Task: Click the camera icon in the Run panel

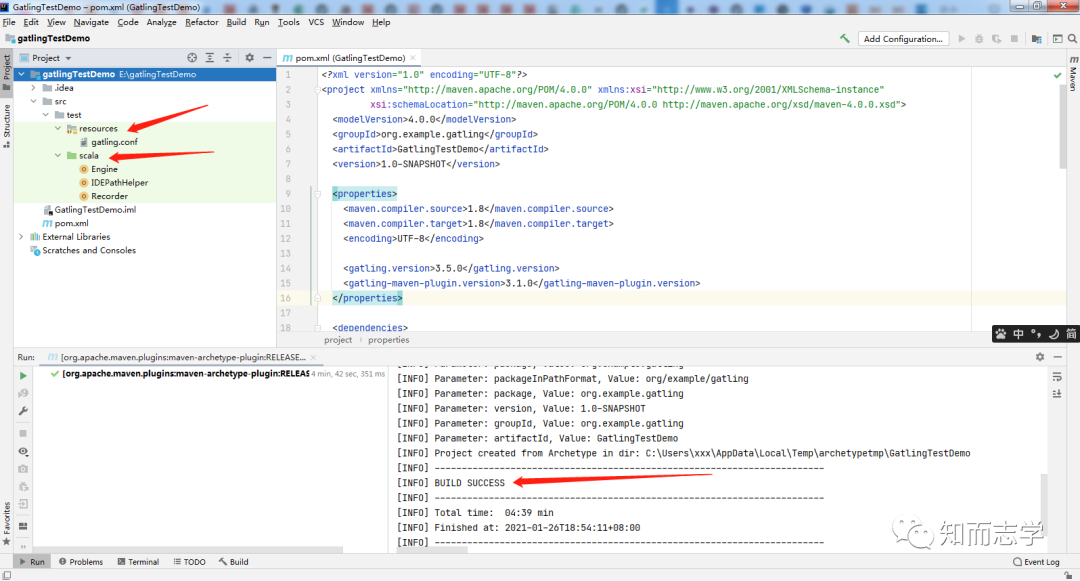Action: (23, 469)
